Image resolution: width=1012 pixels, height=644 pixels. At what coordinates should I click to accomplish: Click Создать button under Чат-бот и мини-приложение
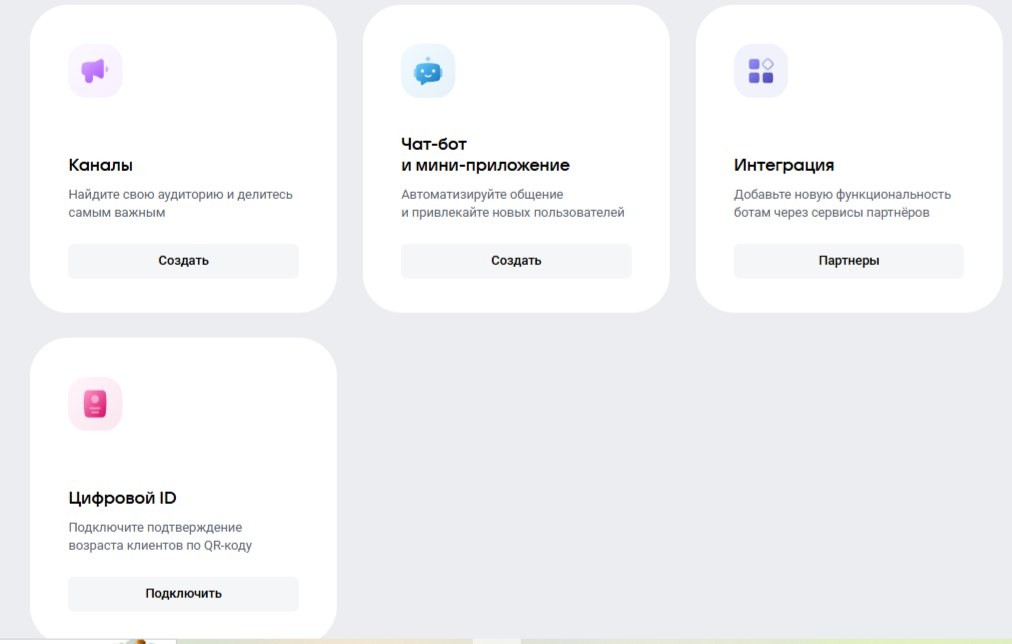click(516, 261)
